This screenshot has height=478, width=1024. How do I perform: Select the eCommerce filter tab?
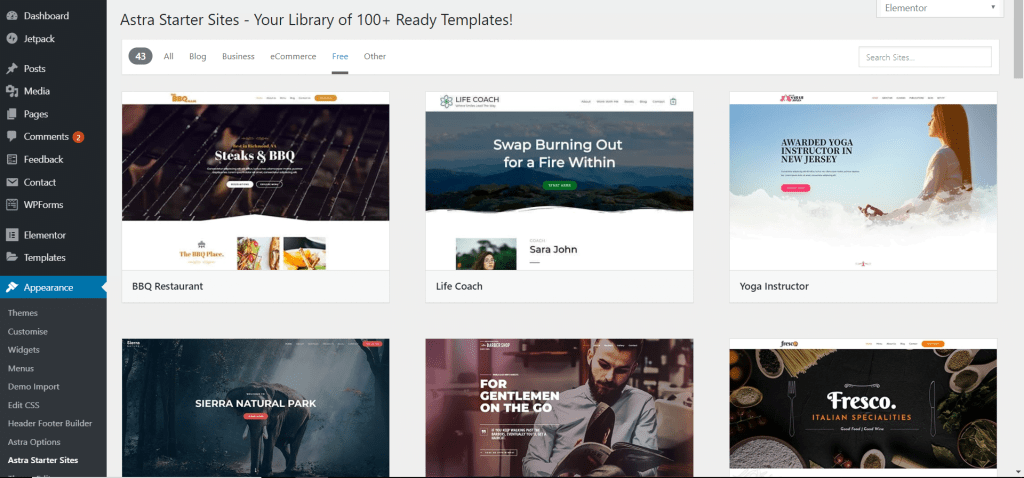point(293,57)
